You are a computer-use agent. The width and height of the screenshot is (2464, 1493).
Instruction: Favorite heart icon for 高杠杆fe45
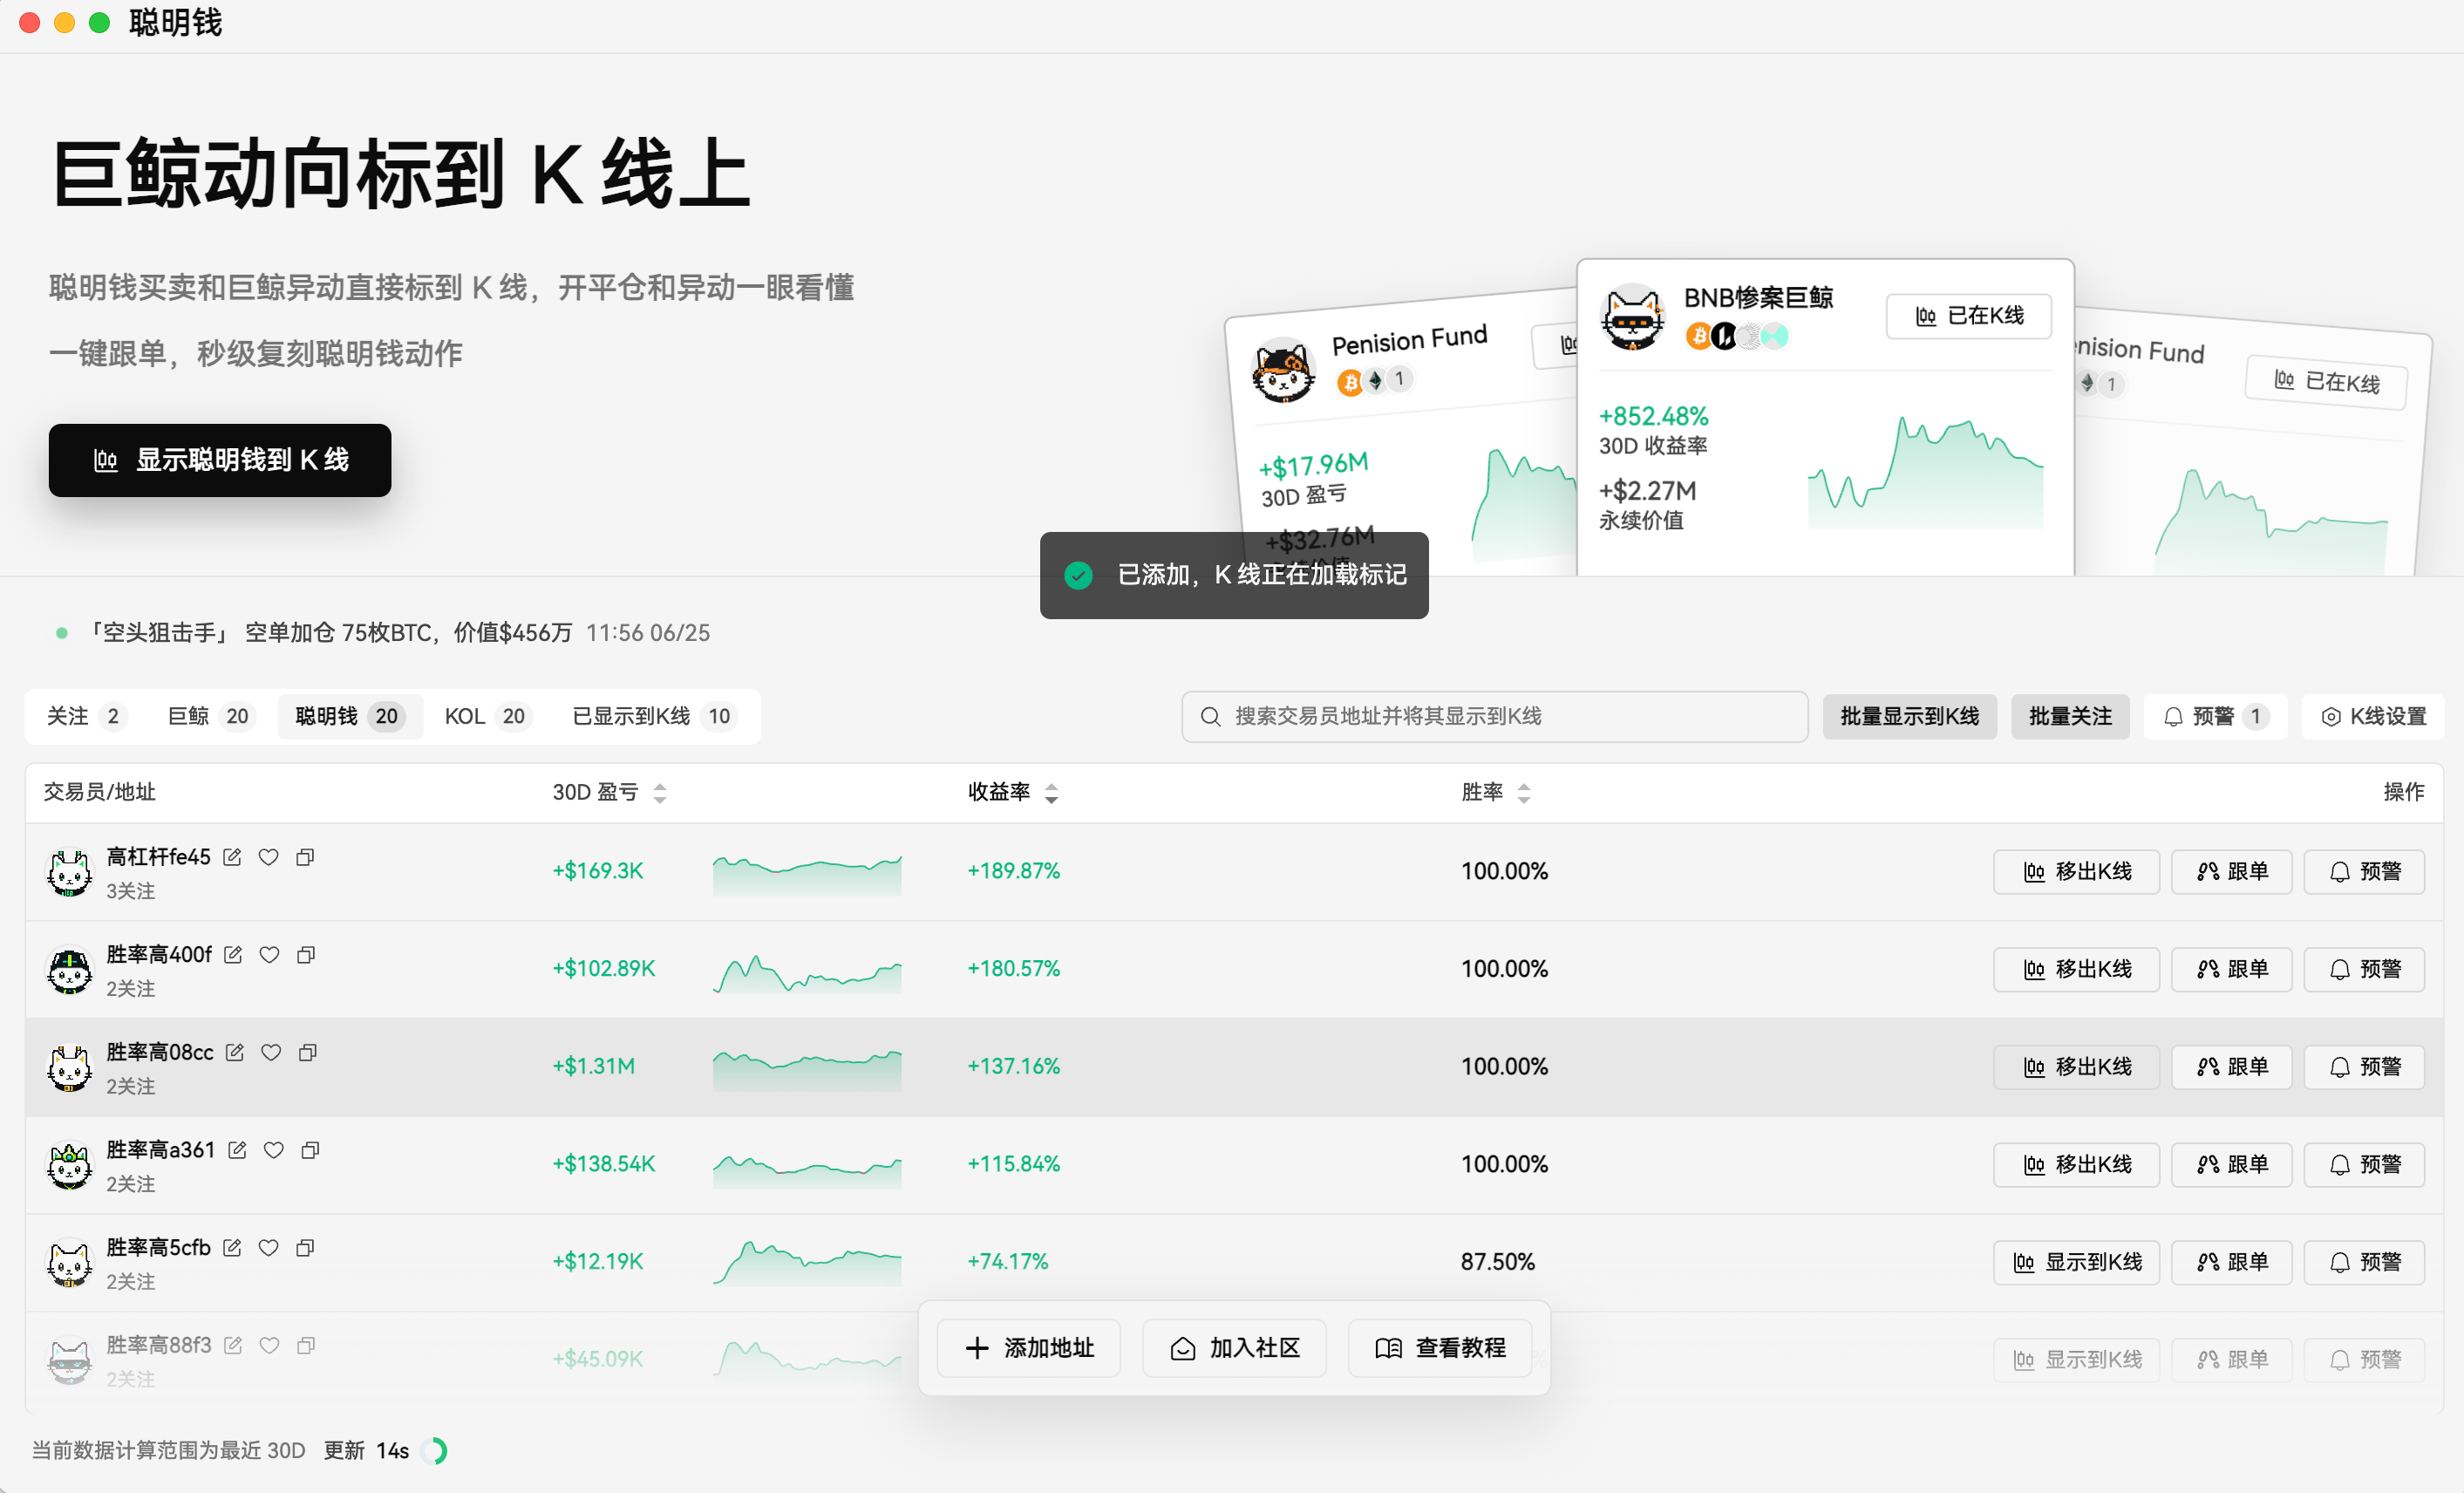pyautogui.click(x=268, y=857)
